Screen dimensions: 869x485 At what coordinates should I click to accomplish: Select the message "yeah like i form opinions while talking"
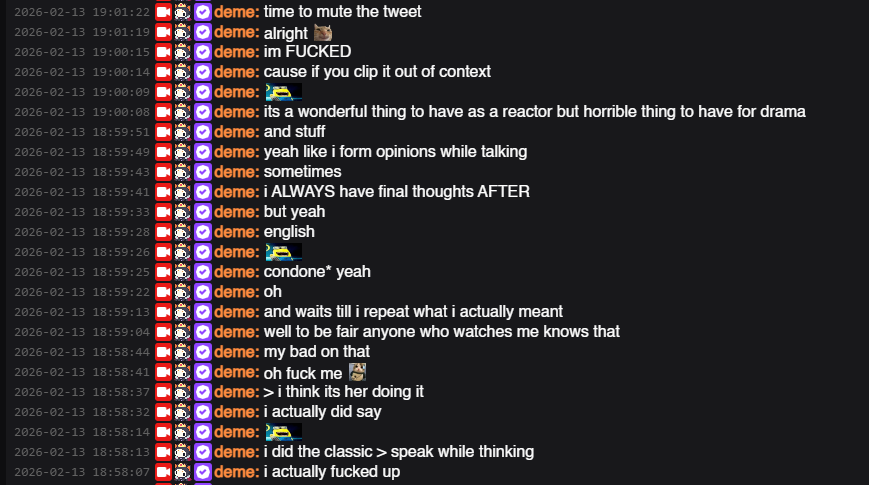(395, 152)
